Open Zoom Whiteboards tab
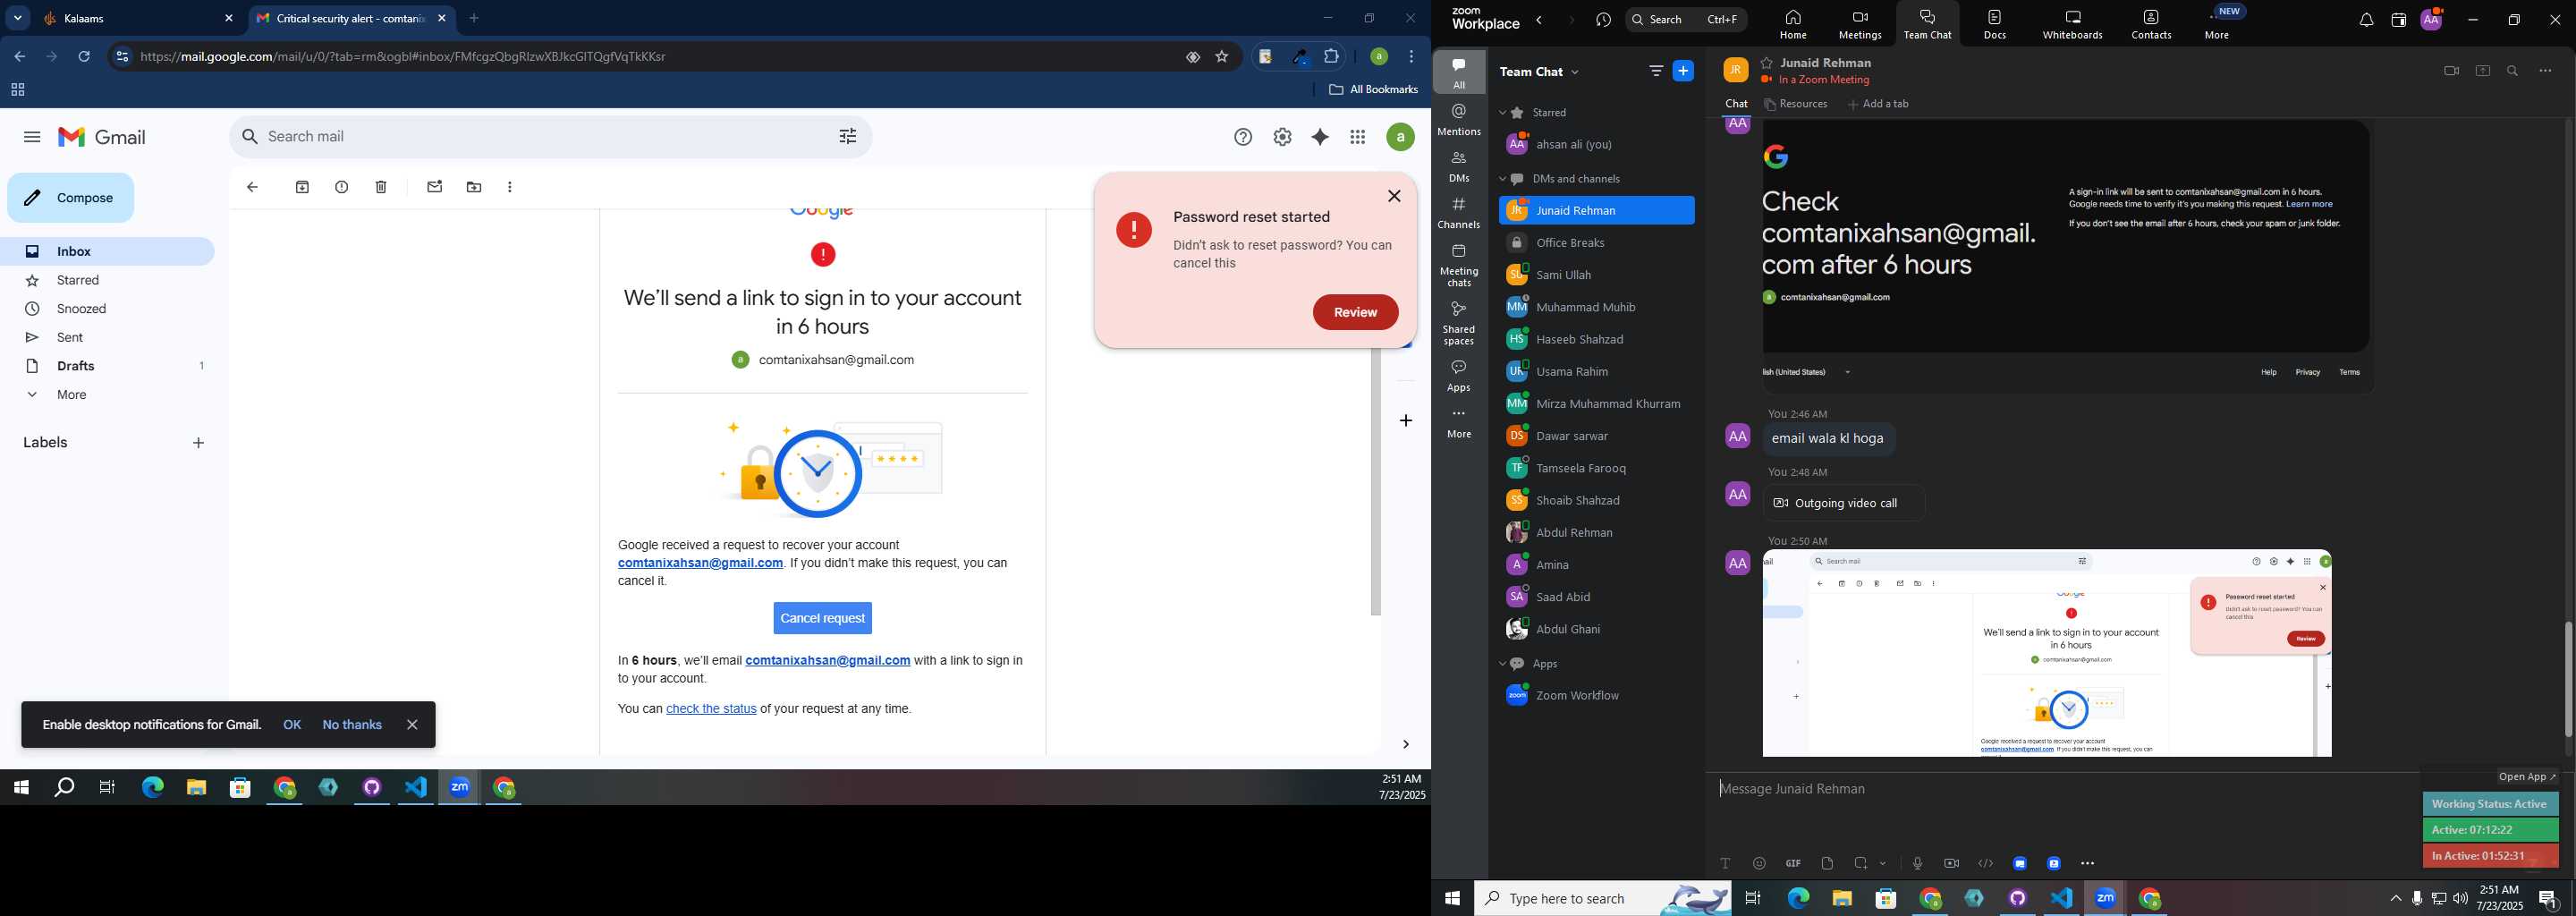 coord(2072,25)
